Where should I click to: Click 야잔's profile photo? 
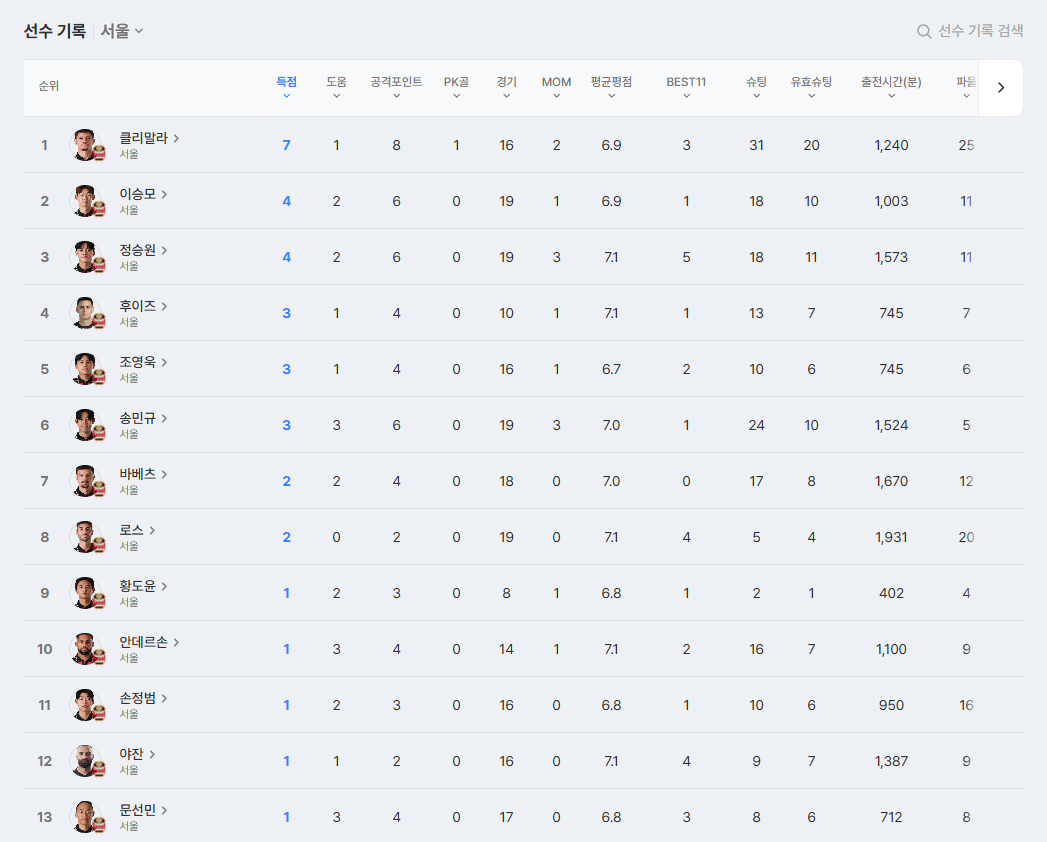86,762
